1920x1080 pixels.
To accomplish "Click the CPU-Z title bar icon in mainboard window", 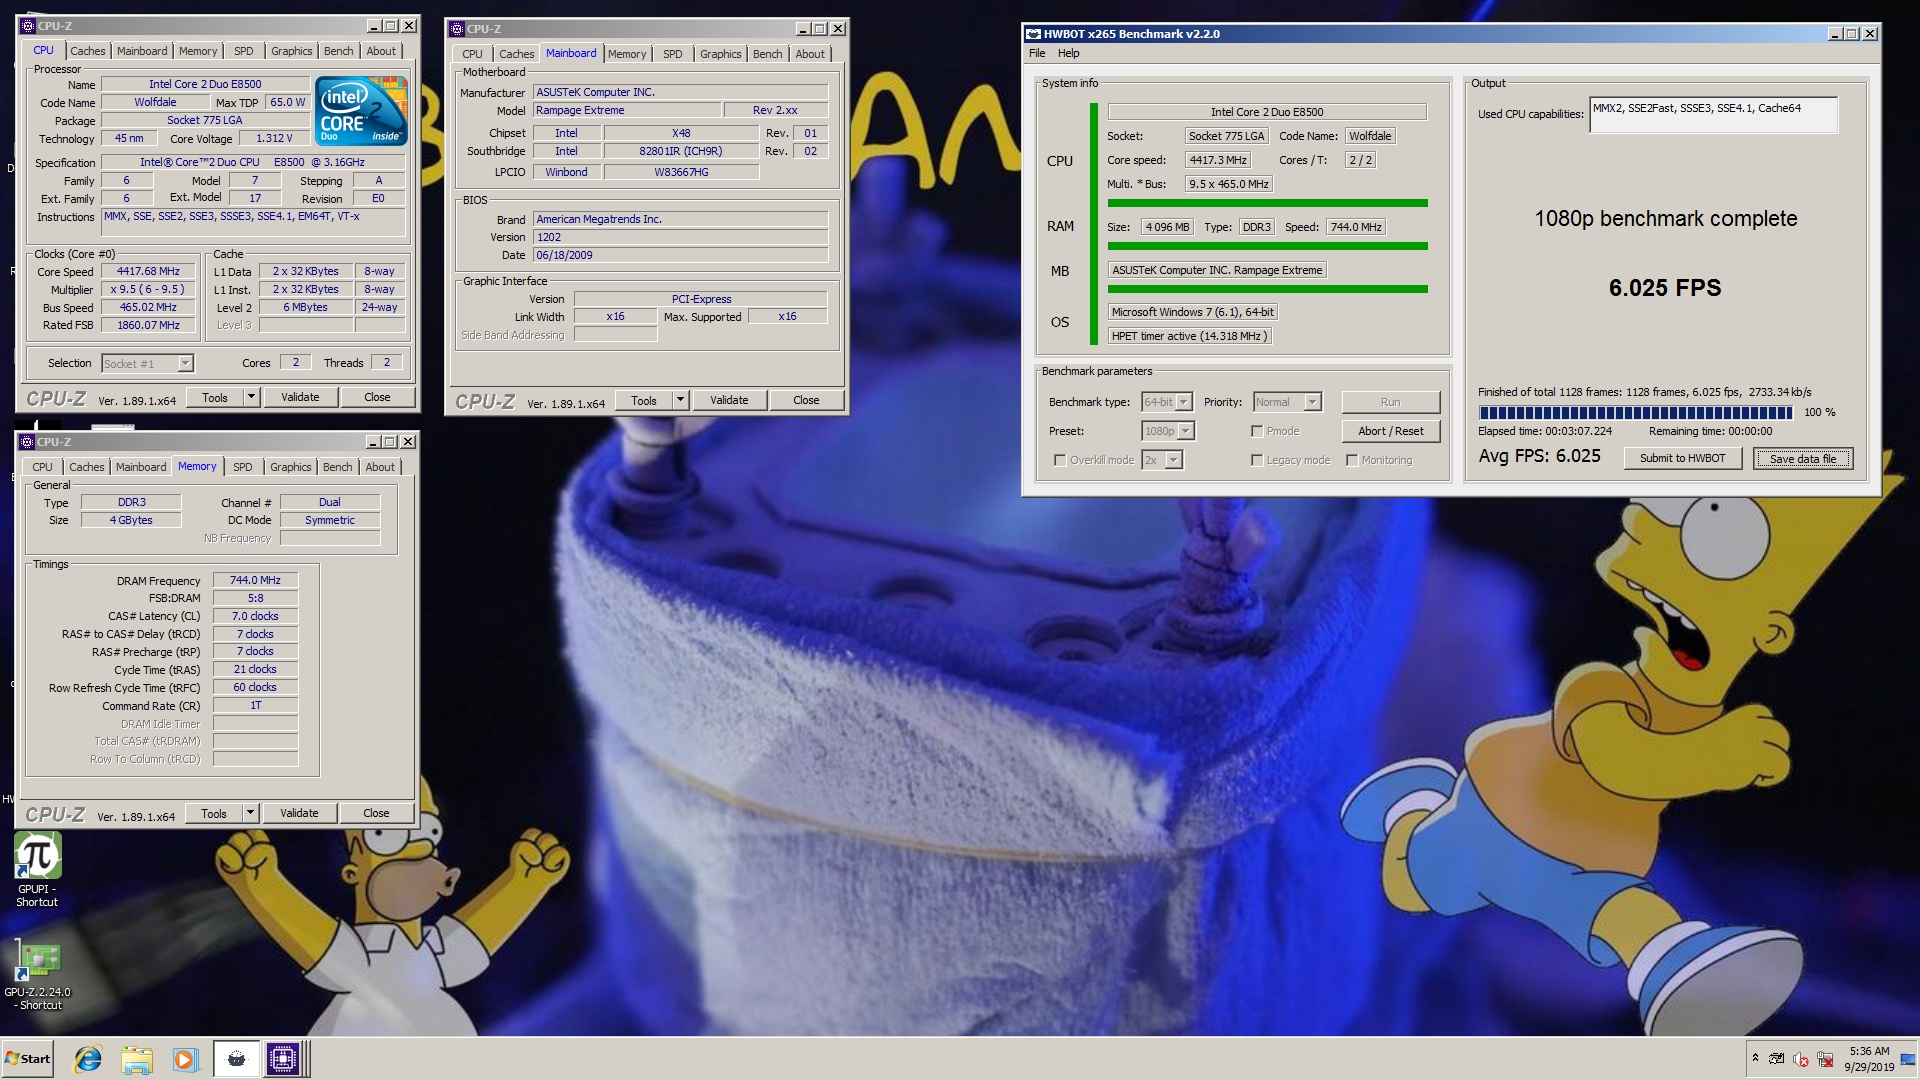I will [457, 29].
